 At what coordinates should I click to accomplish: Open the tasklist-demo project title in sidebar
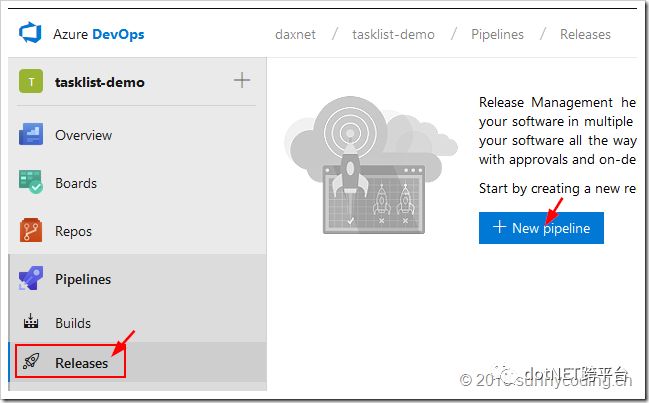[100, 82]
